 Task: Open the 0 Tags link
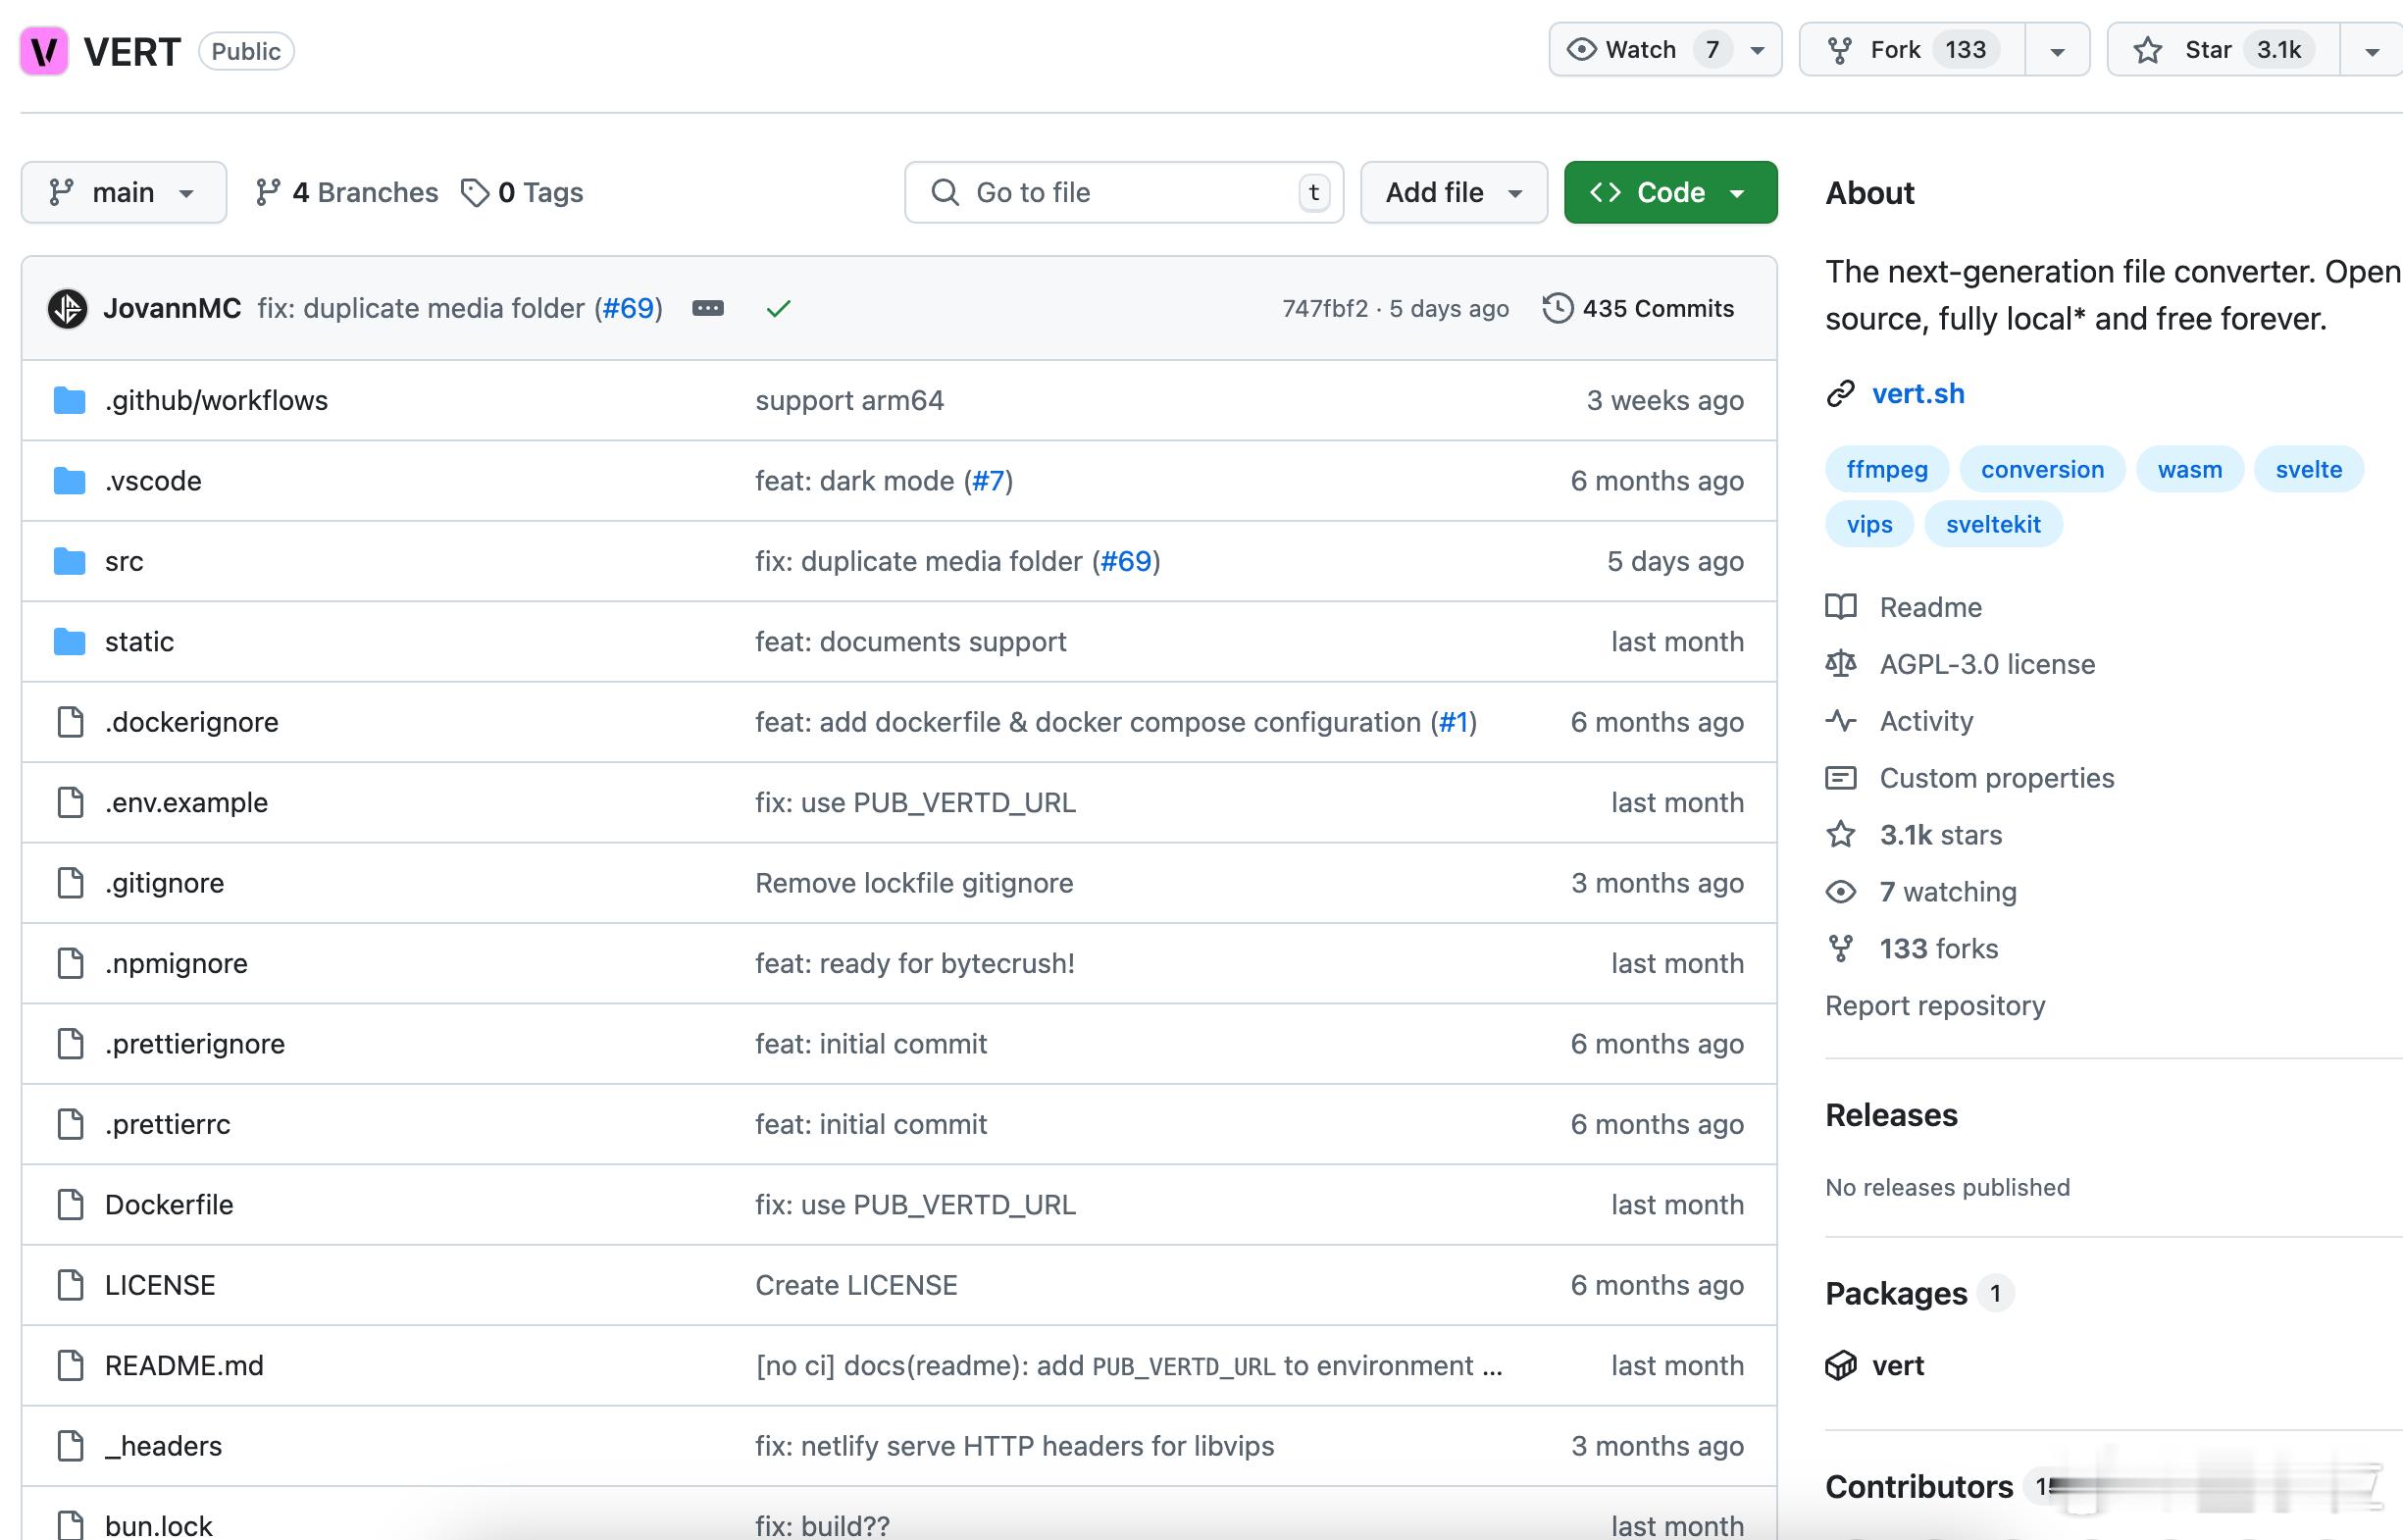click(x=522, y=192)
